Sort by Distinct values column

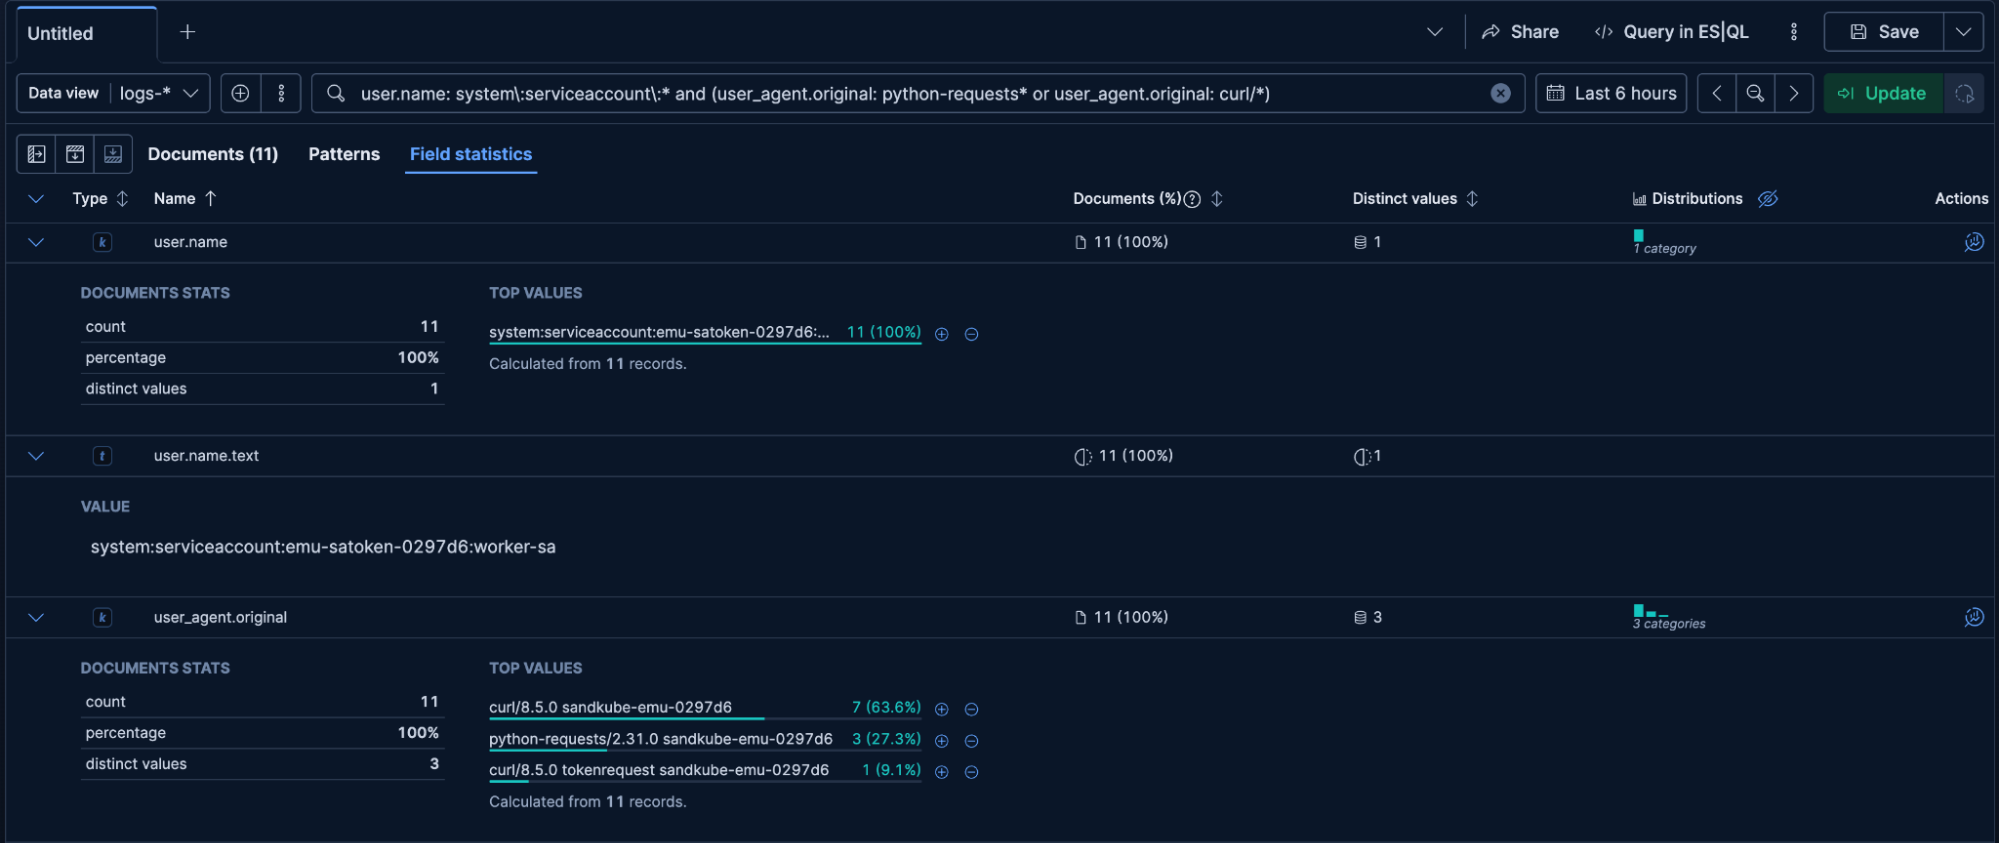coord(1415,199)
